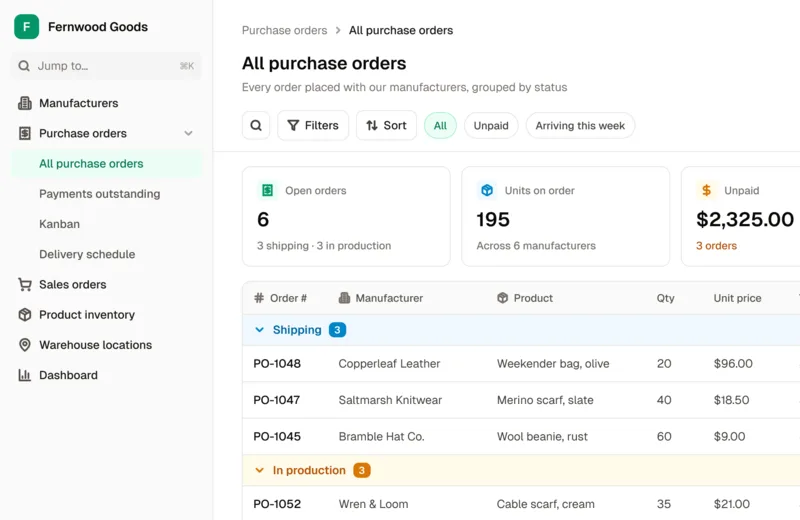Collapse the Shipping group chevron
The image size is (800, 520).
tap(259, 330)
